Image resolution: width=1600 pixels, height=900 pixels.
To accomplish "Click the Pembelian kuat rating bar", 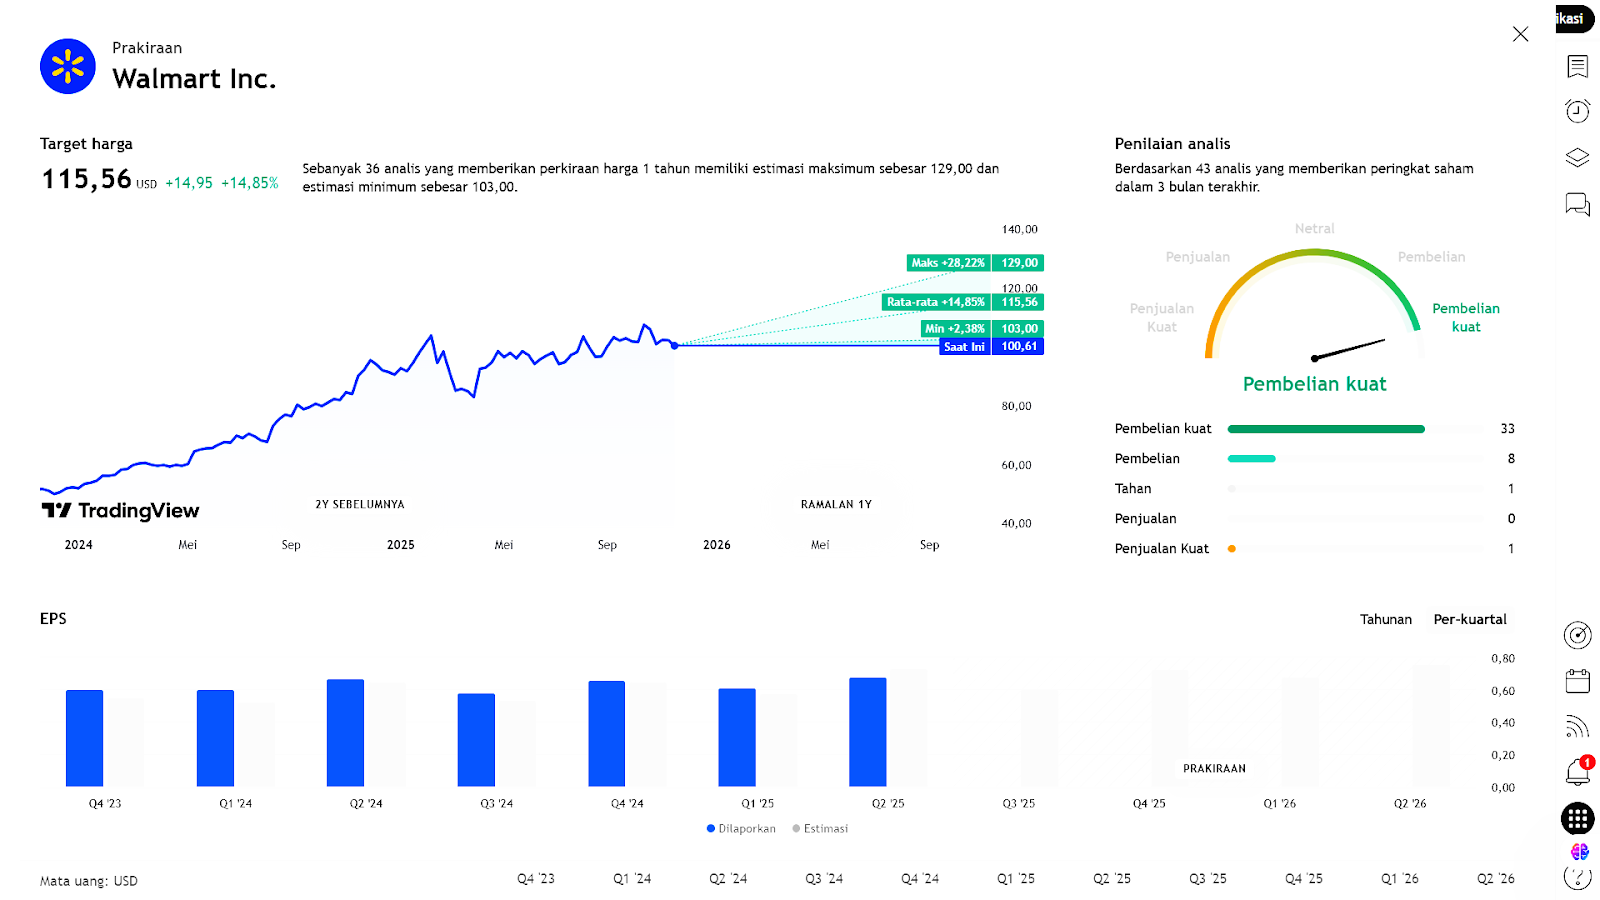I will tap(1325, 429).
